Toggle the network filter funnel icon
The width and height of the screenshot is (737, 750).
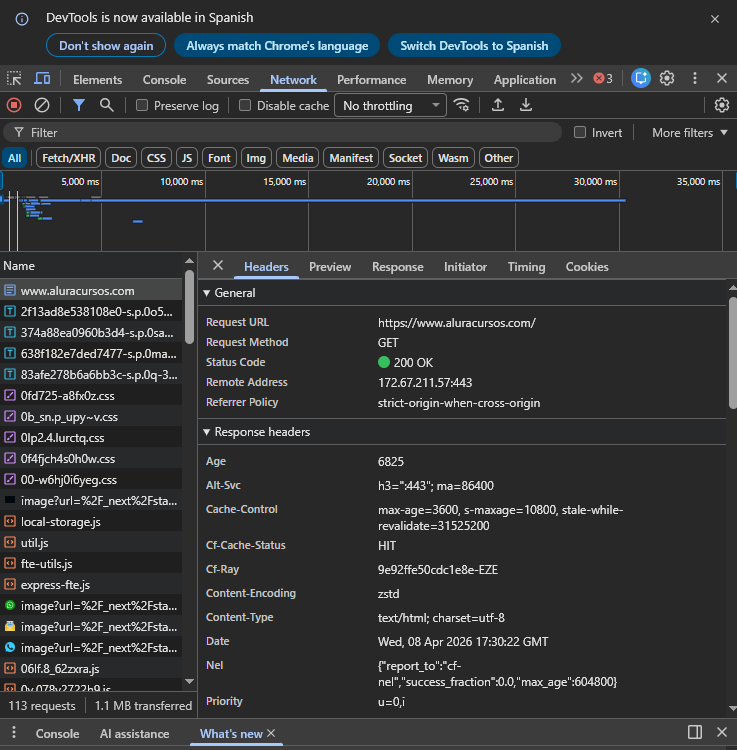[x=78, y=105]
